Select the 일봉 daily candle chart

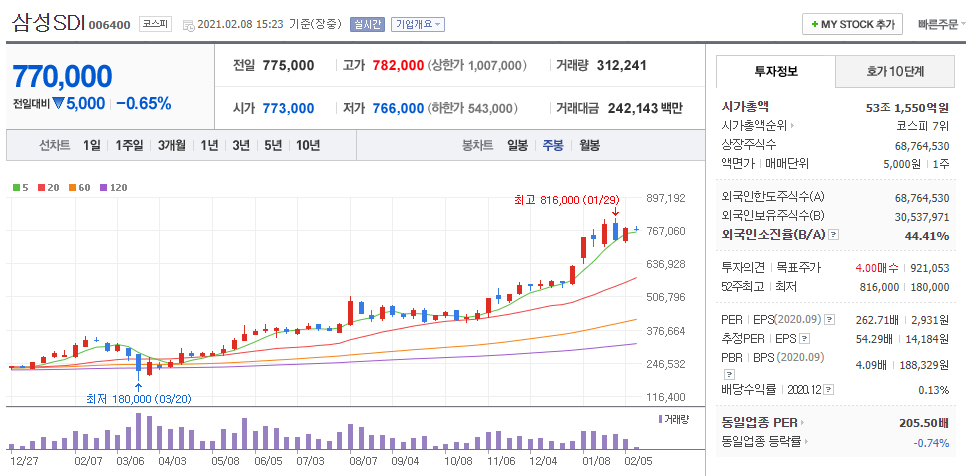(x=517, y=145)
